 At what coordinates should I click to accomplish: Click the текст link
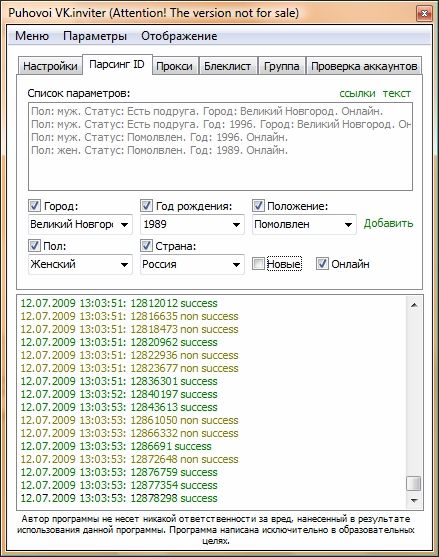[x=397, y=93]
